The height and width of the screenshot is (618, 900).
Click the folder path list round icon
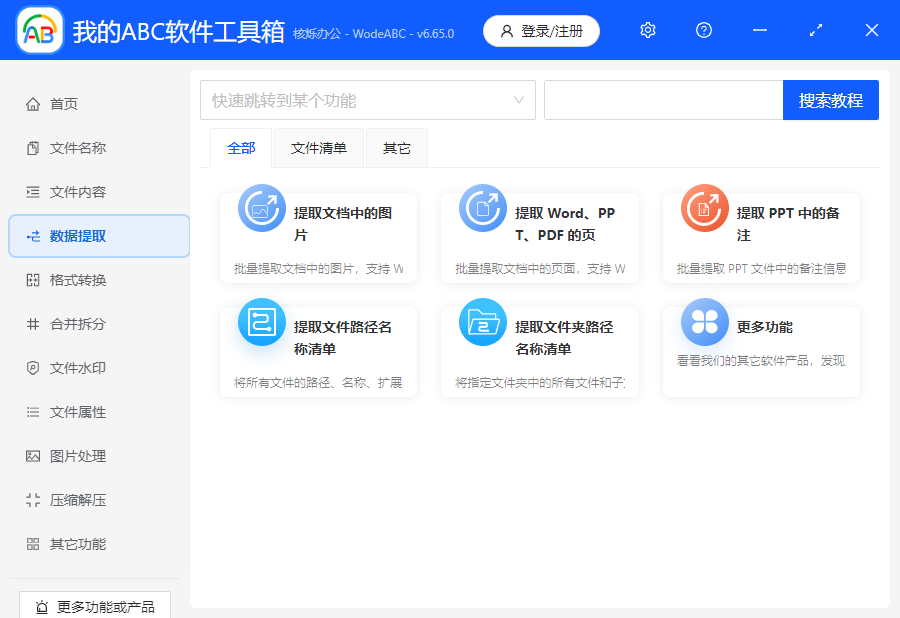click(483, 322)
